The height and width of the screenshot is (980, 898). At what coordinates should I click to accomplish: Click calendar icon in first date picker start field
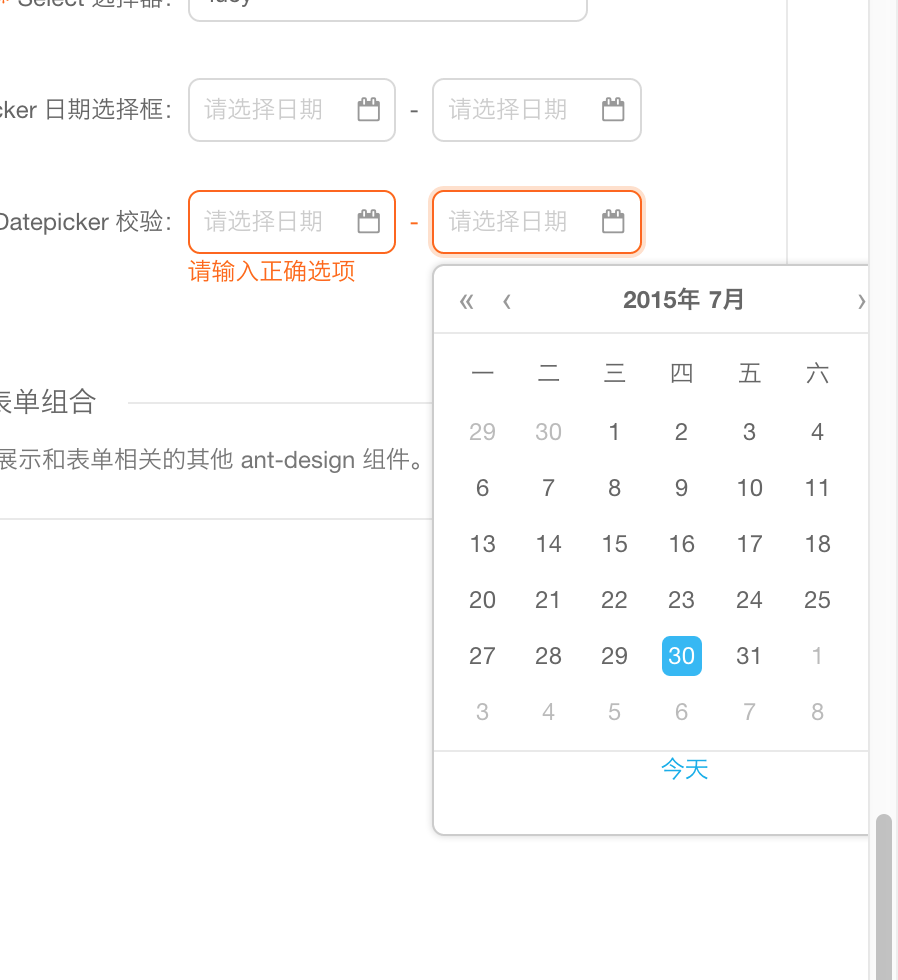pyautogui.click(x=369, y=110)
